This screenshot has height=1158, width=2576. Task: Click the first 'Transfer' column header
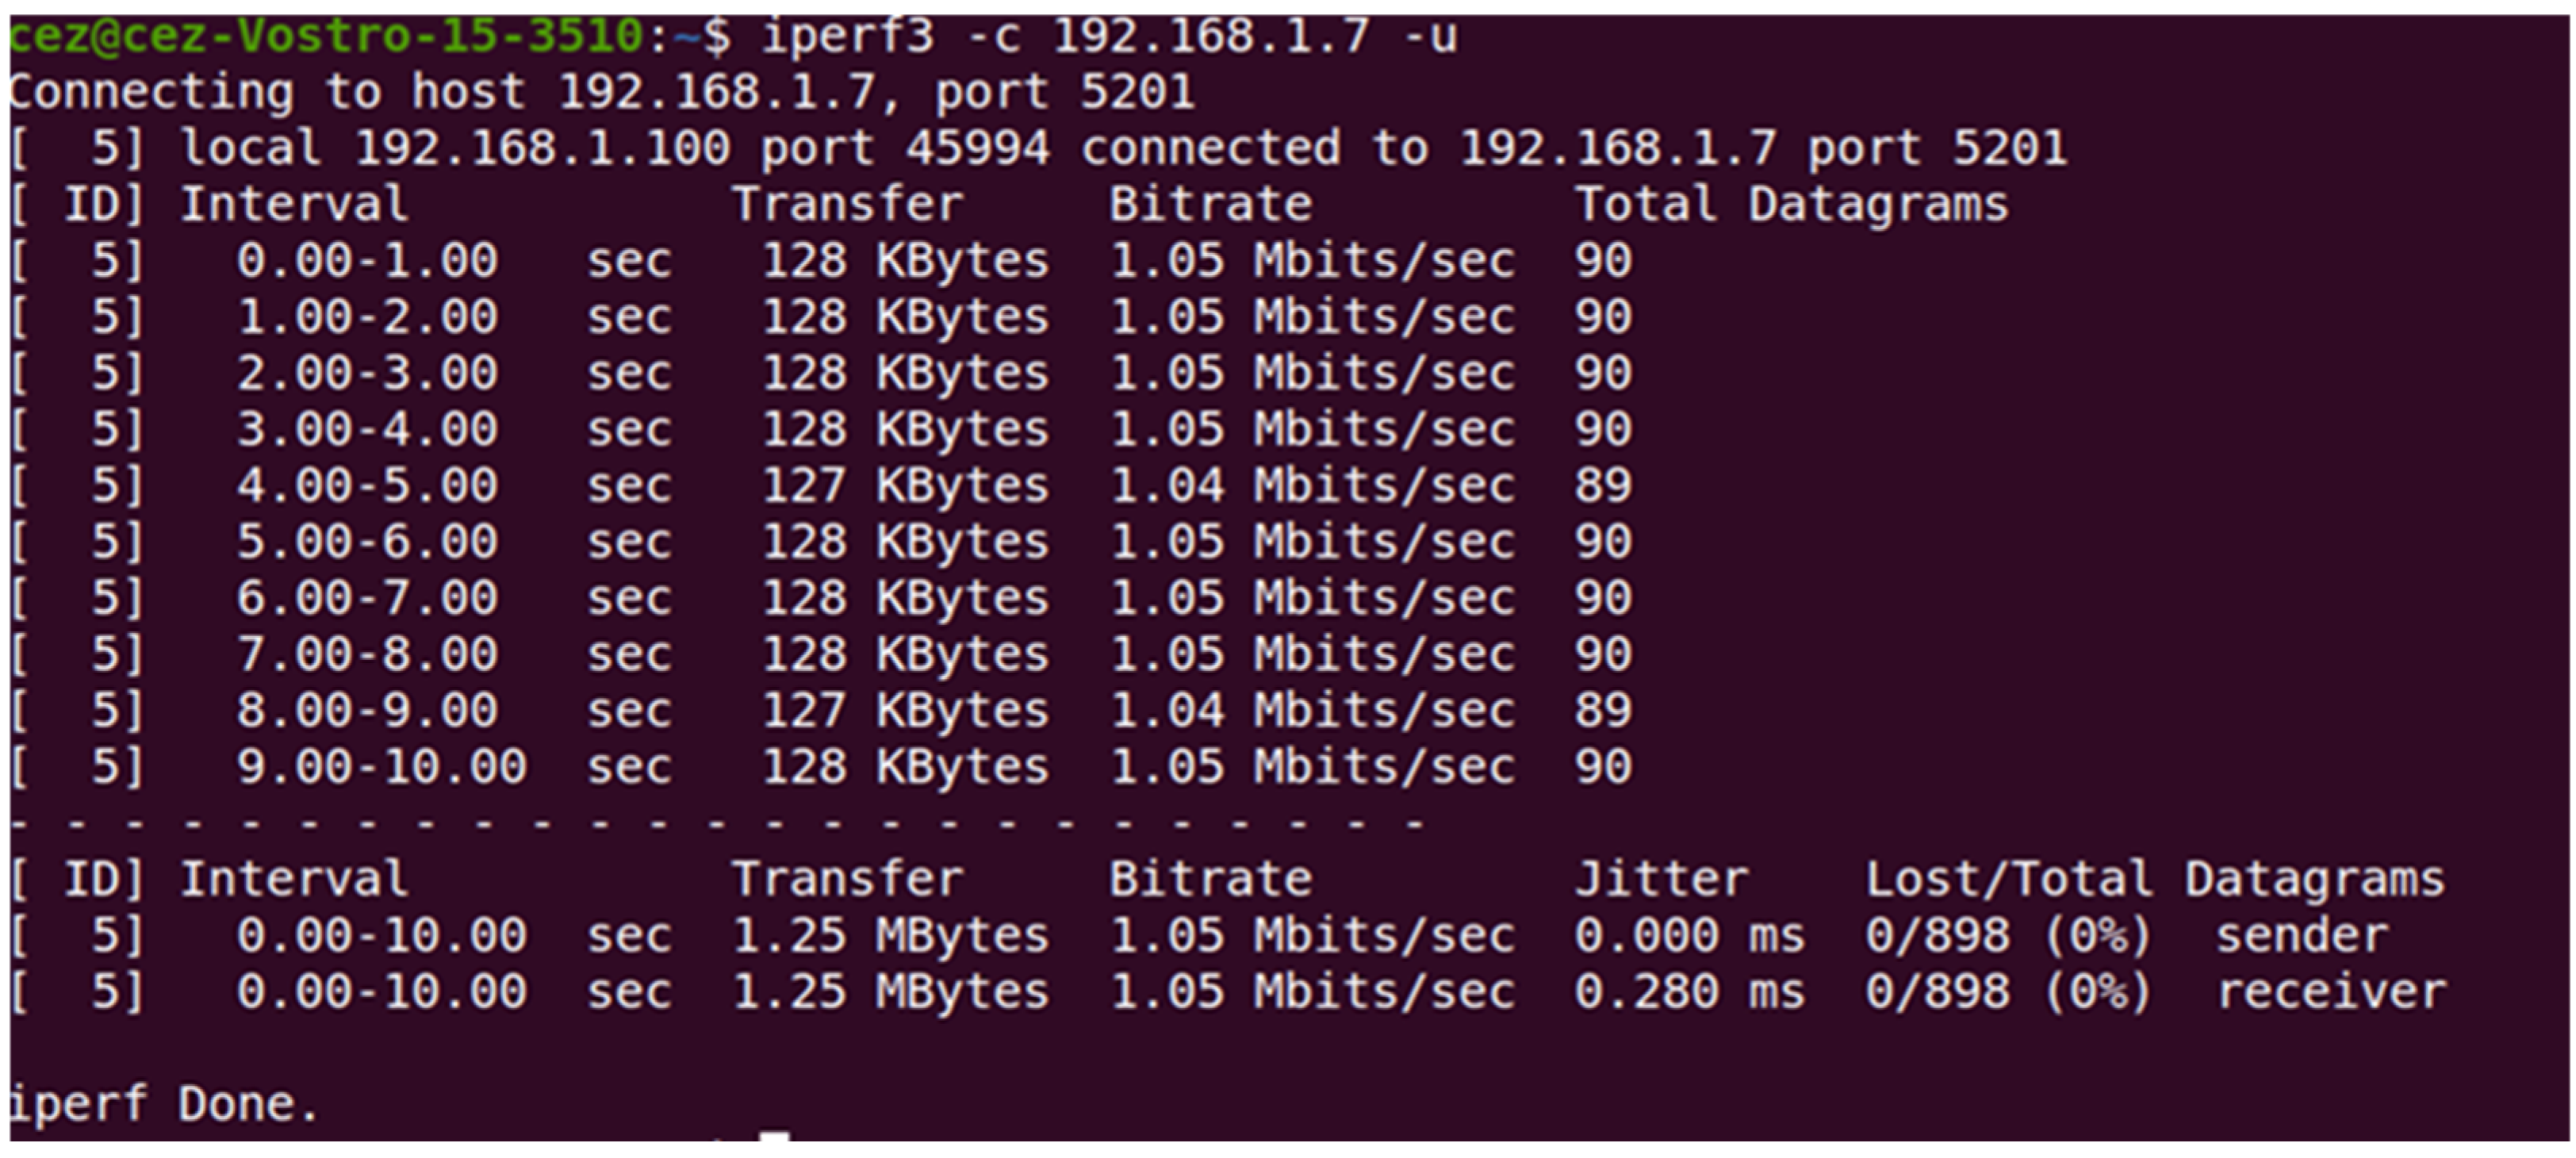click(848, 204)
